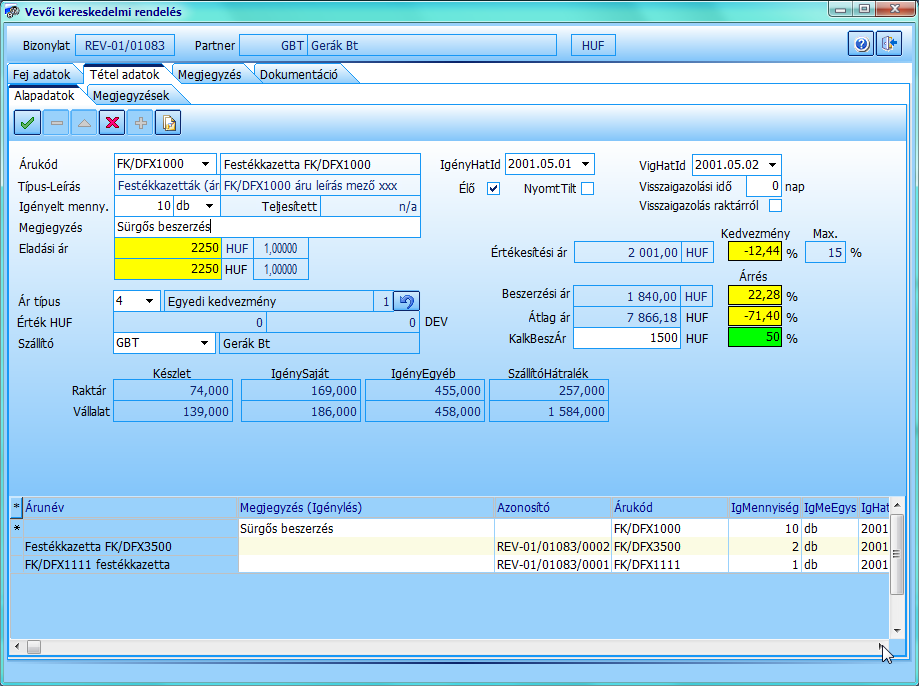Click the horizontal scrollbar left arrow
Image resolution: width=919 pixels, height=686 pixels.
click(17, 646)
